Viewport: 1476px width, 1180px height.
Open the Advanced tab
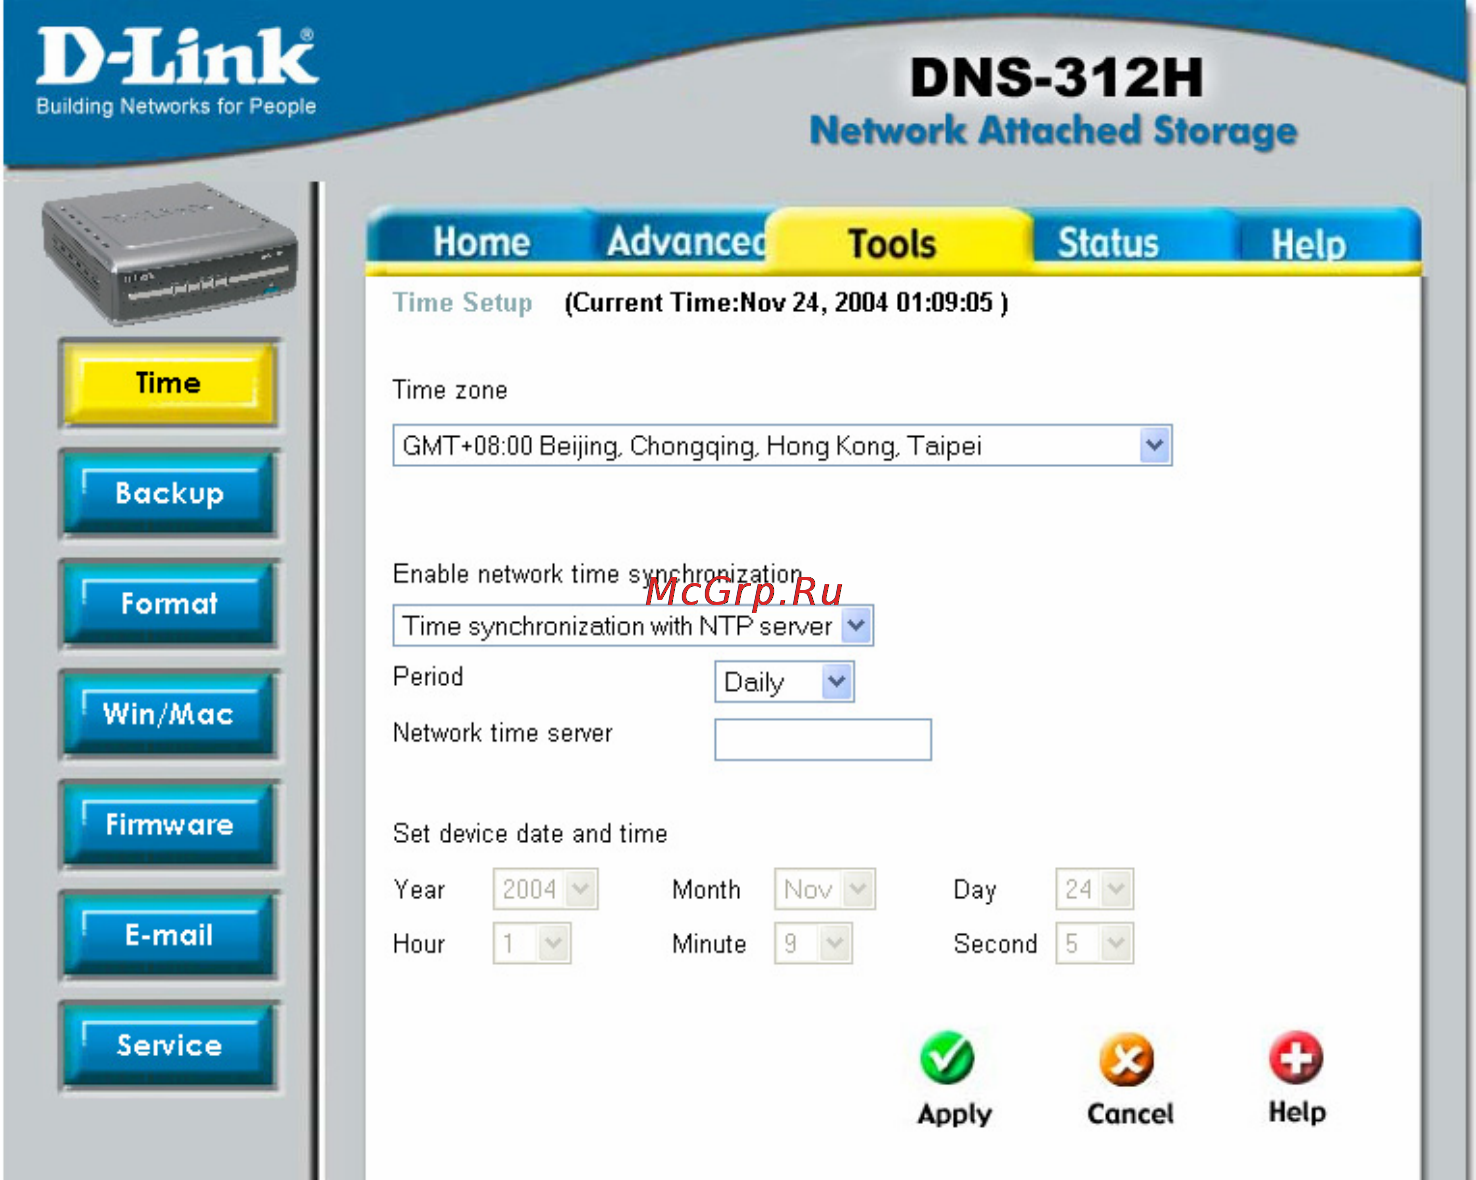[x=686, y=241]
